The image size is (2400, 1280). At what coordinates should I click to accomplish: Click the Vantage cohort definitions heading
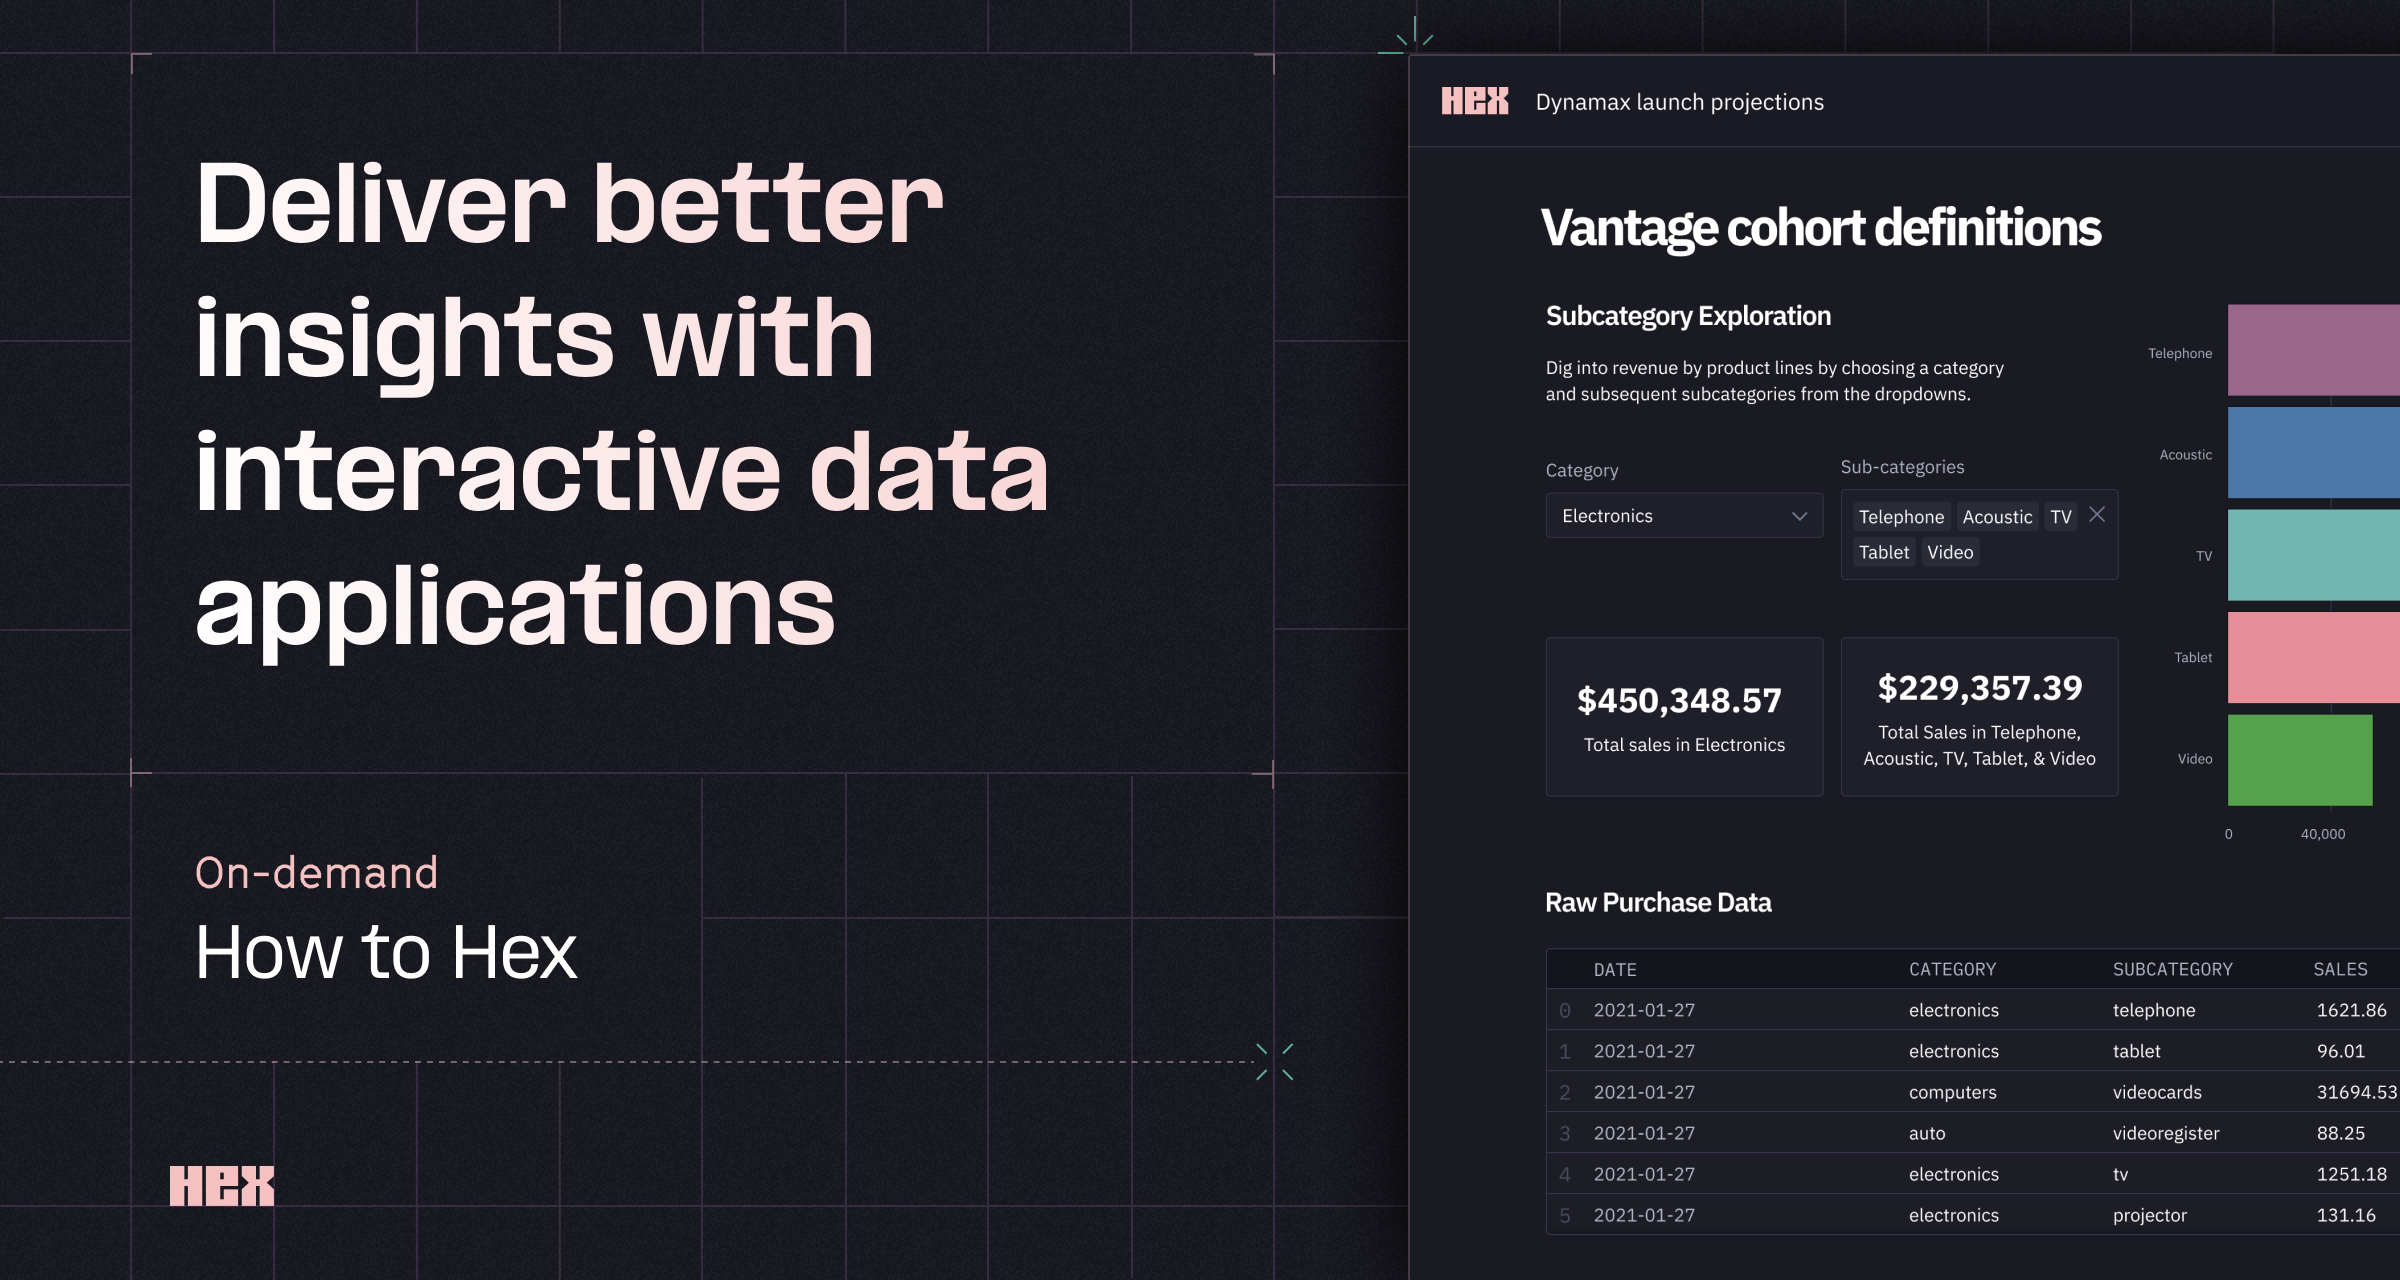[1820, 228]
